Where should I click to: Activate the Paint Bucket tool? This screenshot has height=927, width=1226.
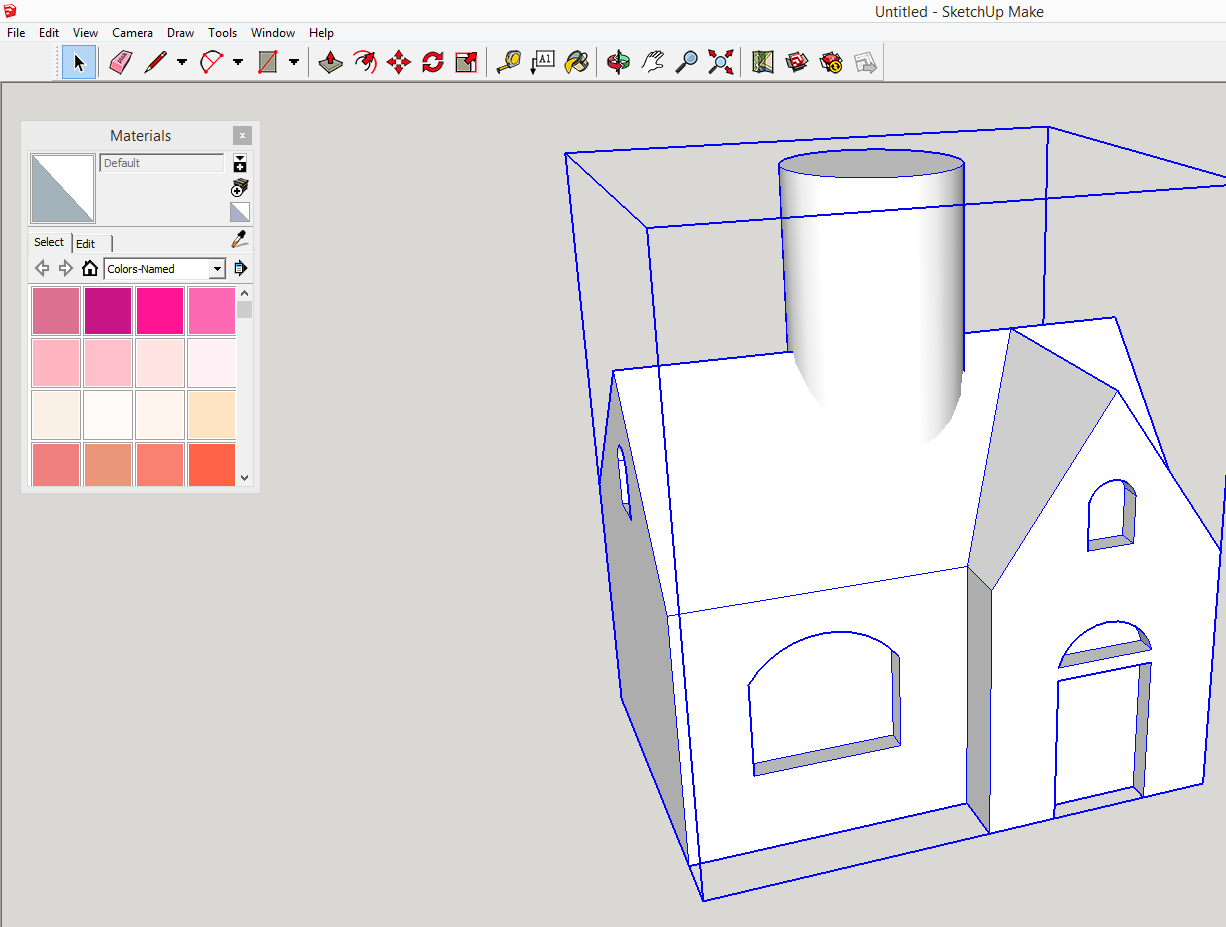pos(576,63)
